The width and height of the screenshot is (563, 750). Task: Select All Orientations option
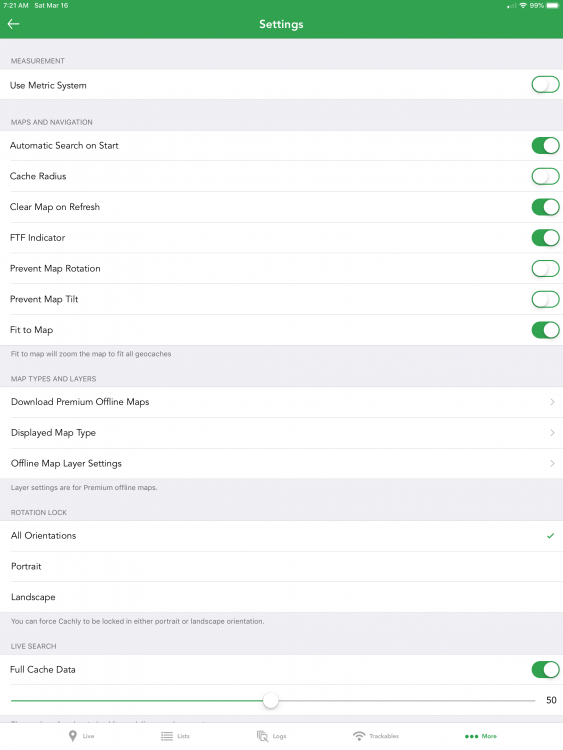281,536
